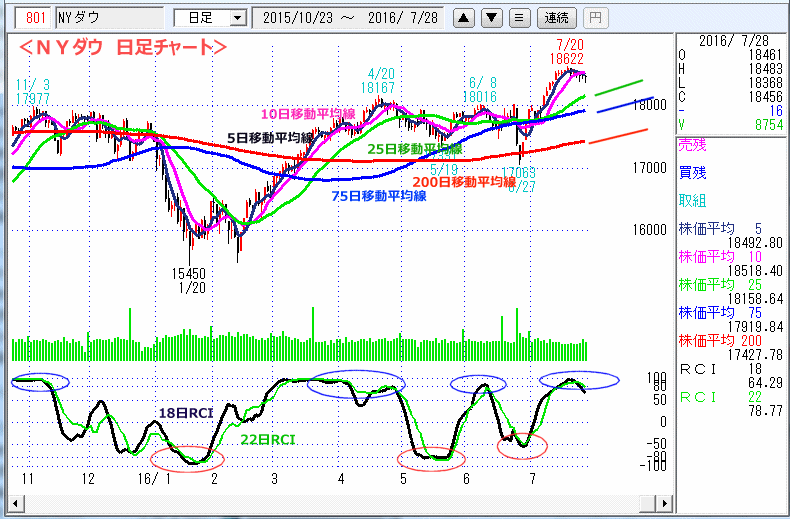
Task: Click the 株価平均 25 label
Action: pos(720,285)
